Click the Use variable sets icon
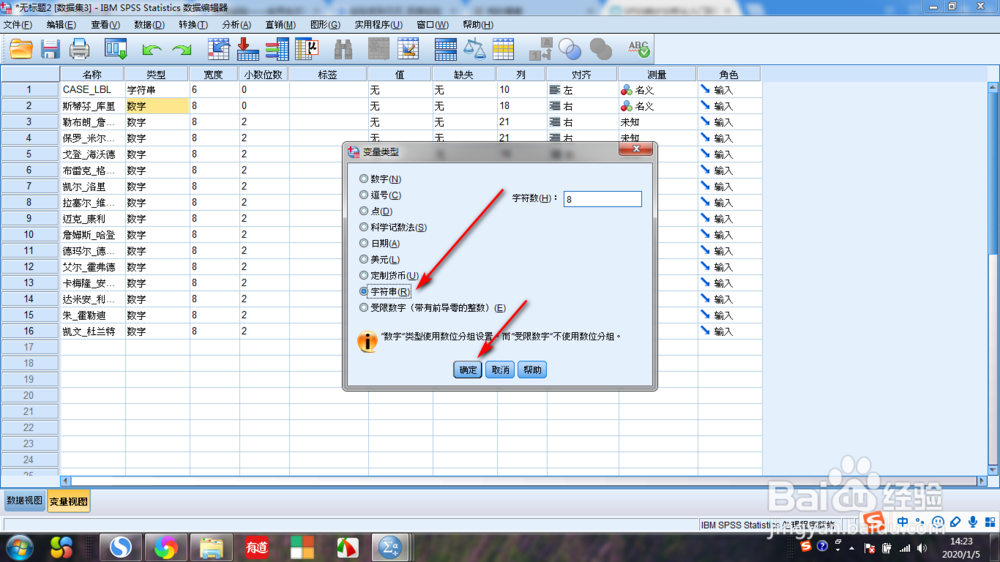 tap(570, 49)
